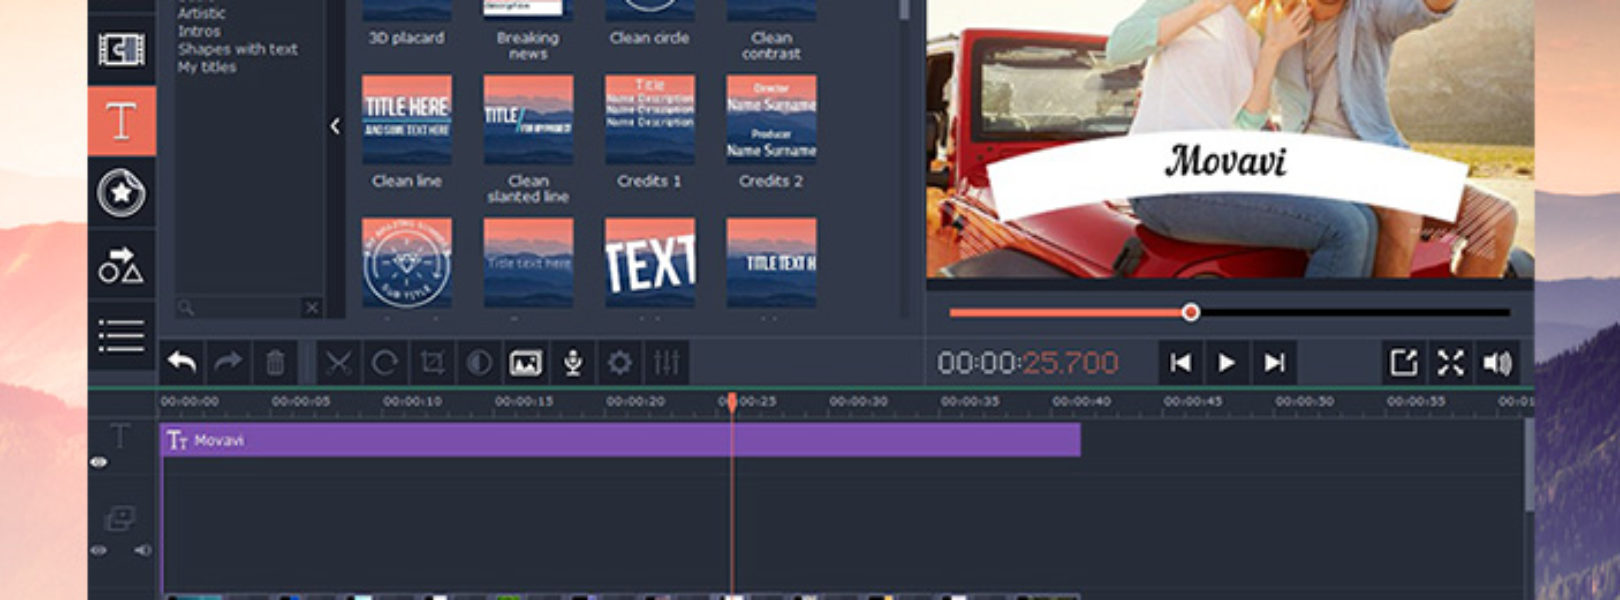Collapse the categories panel with left chevron
The width and height of the screenshot is (1620, 600).
click(335, 126)
